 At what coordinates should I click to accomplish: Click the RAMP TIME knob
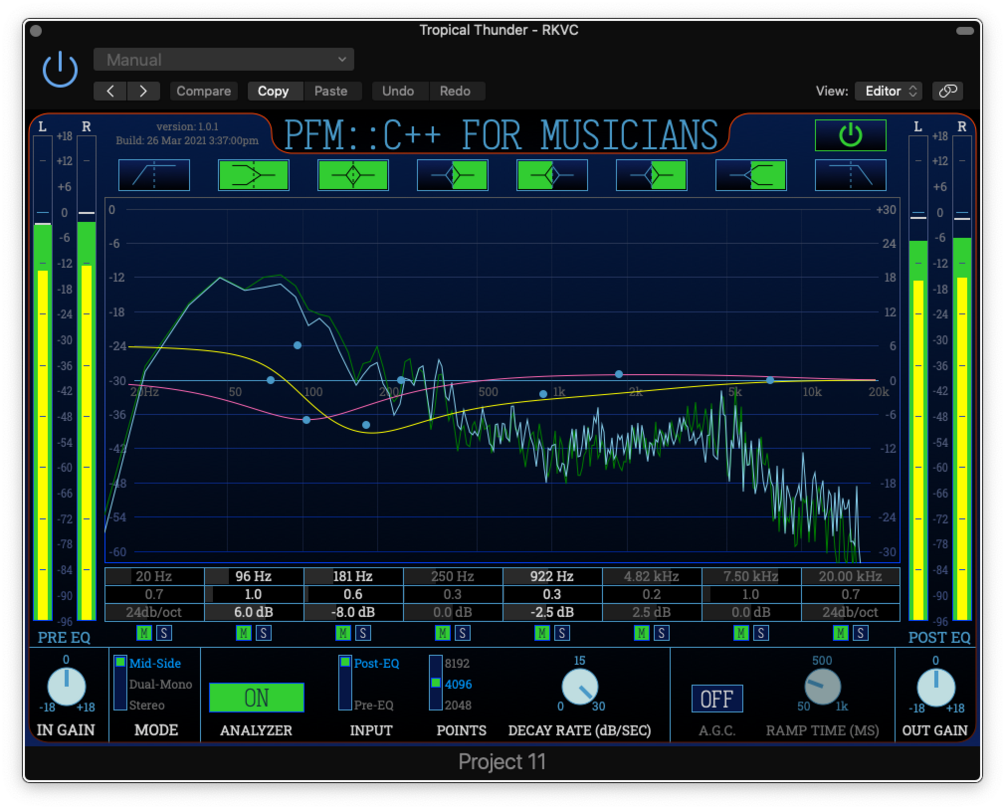[x=823, y=687]
